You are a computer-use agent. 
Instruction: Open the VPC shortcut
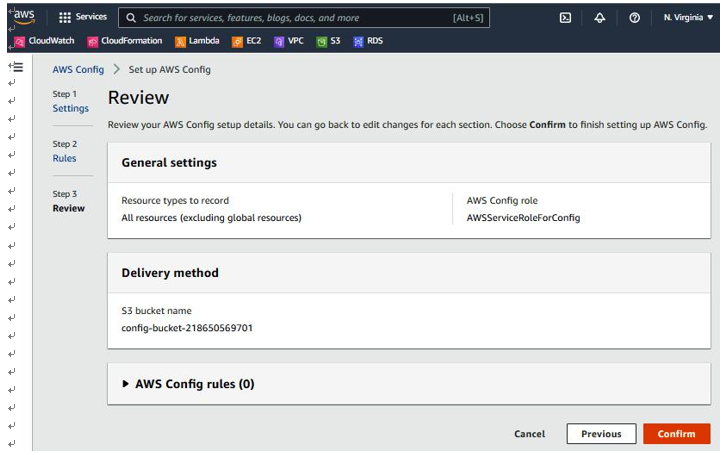pyautogui.click(x=289, y=41)
